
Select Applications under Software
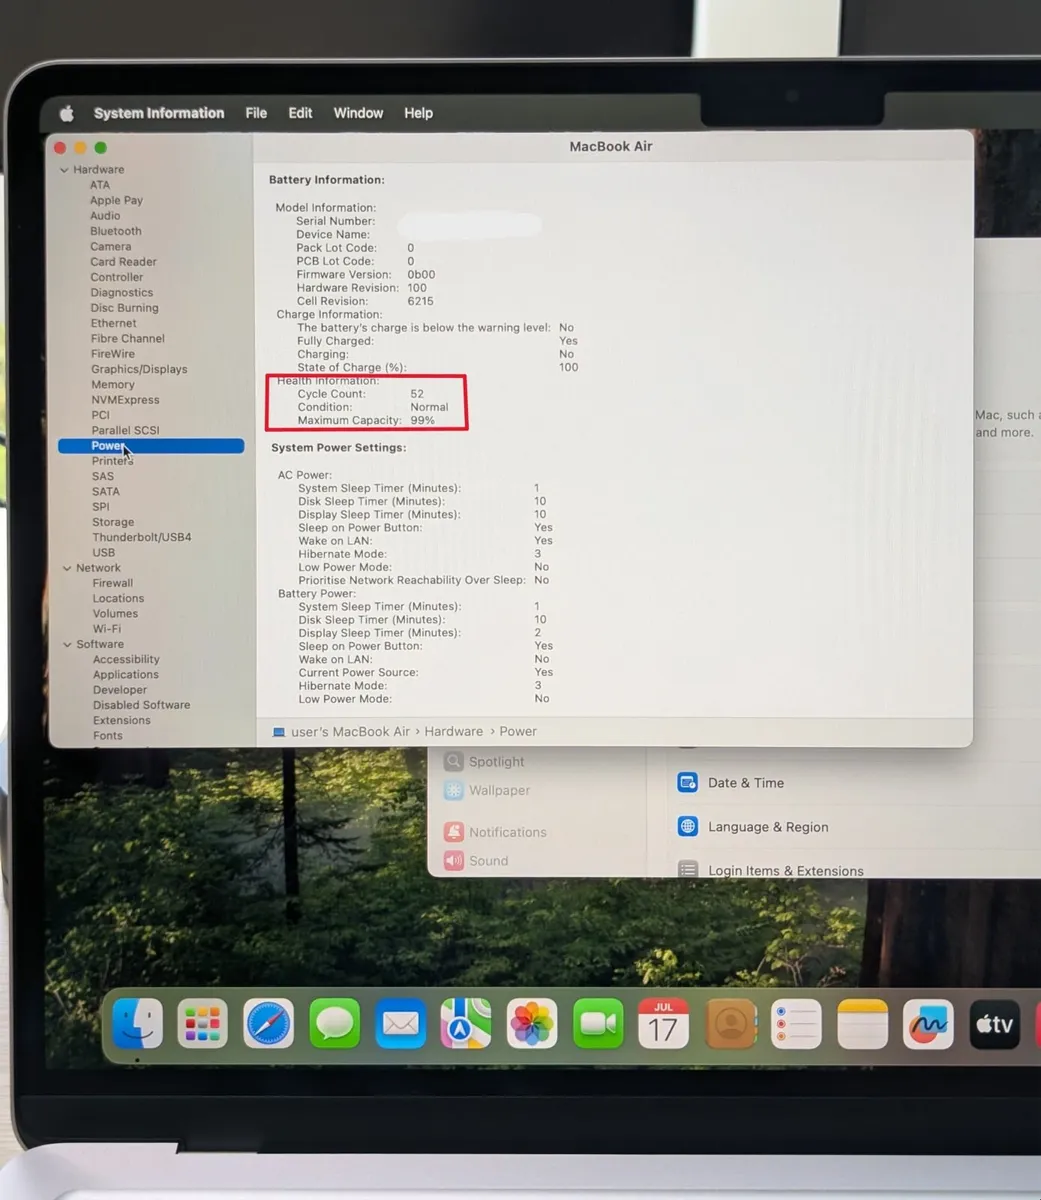(x=126, y=675)
